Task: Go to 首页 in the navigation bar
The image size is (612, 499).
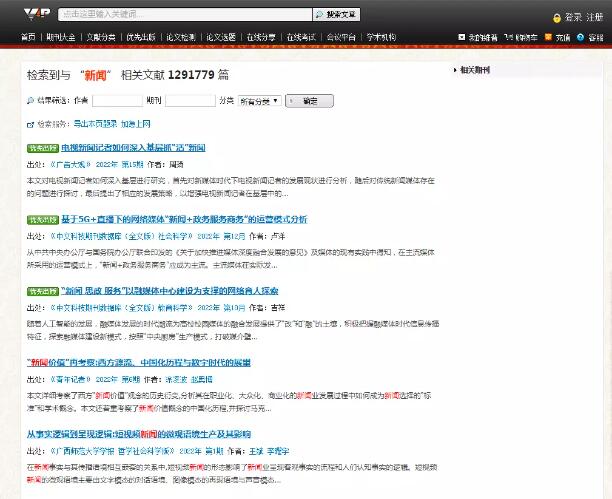Action: (x=28, y=37)
